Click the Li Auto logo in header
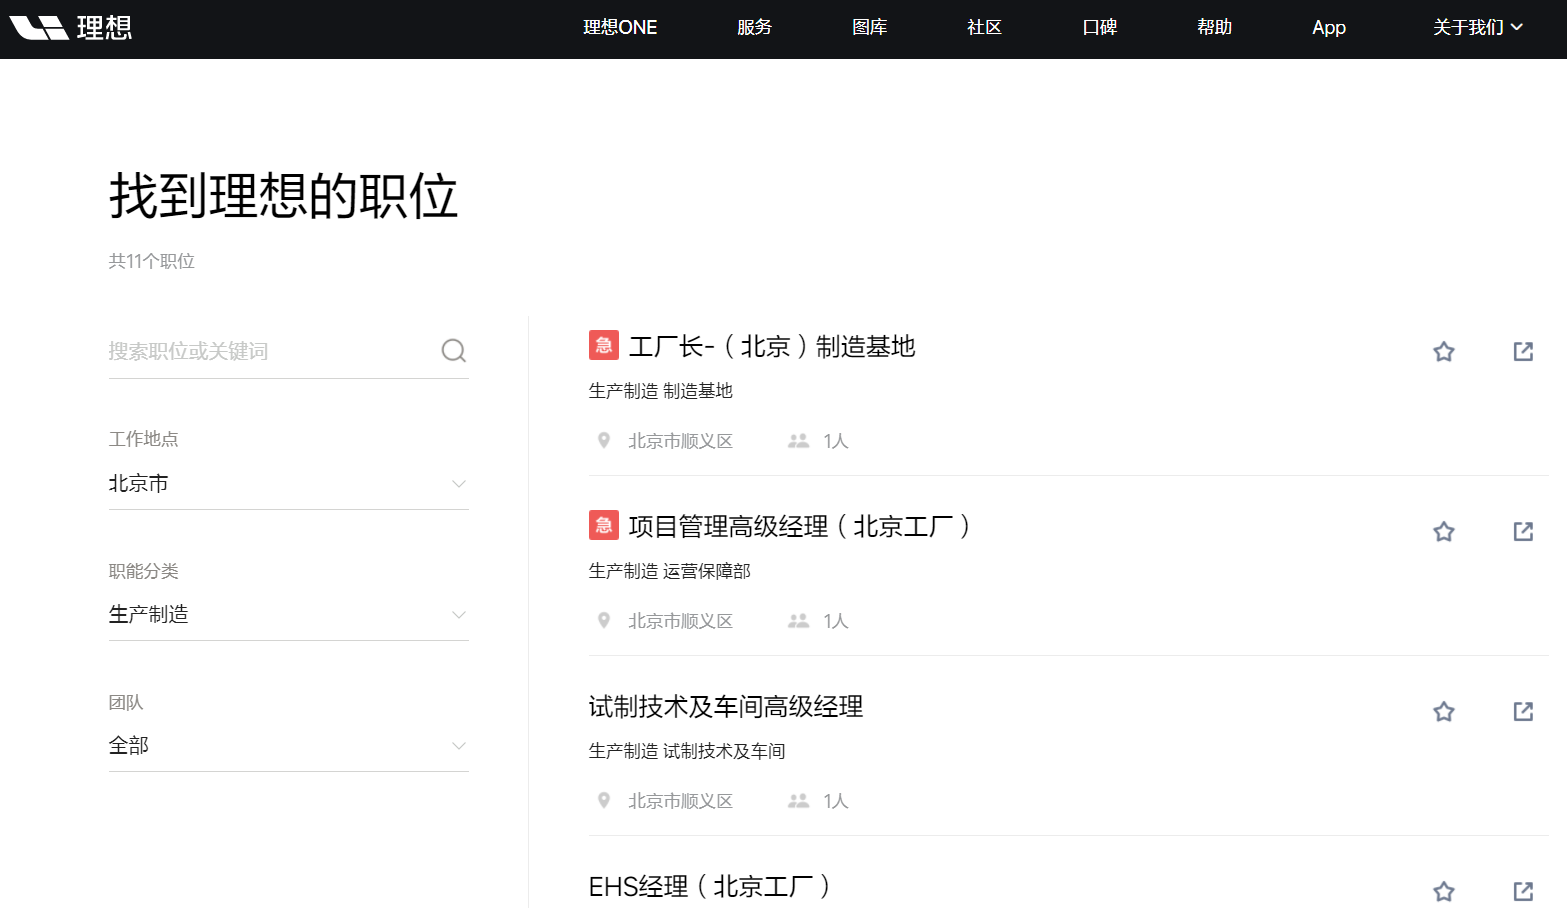 point(70,27)
